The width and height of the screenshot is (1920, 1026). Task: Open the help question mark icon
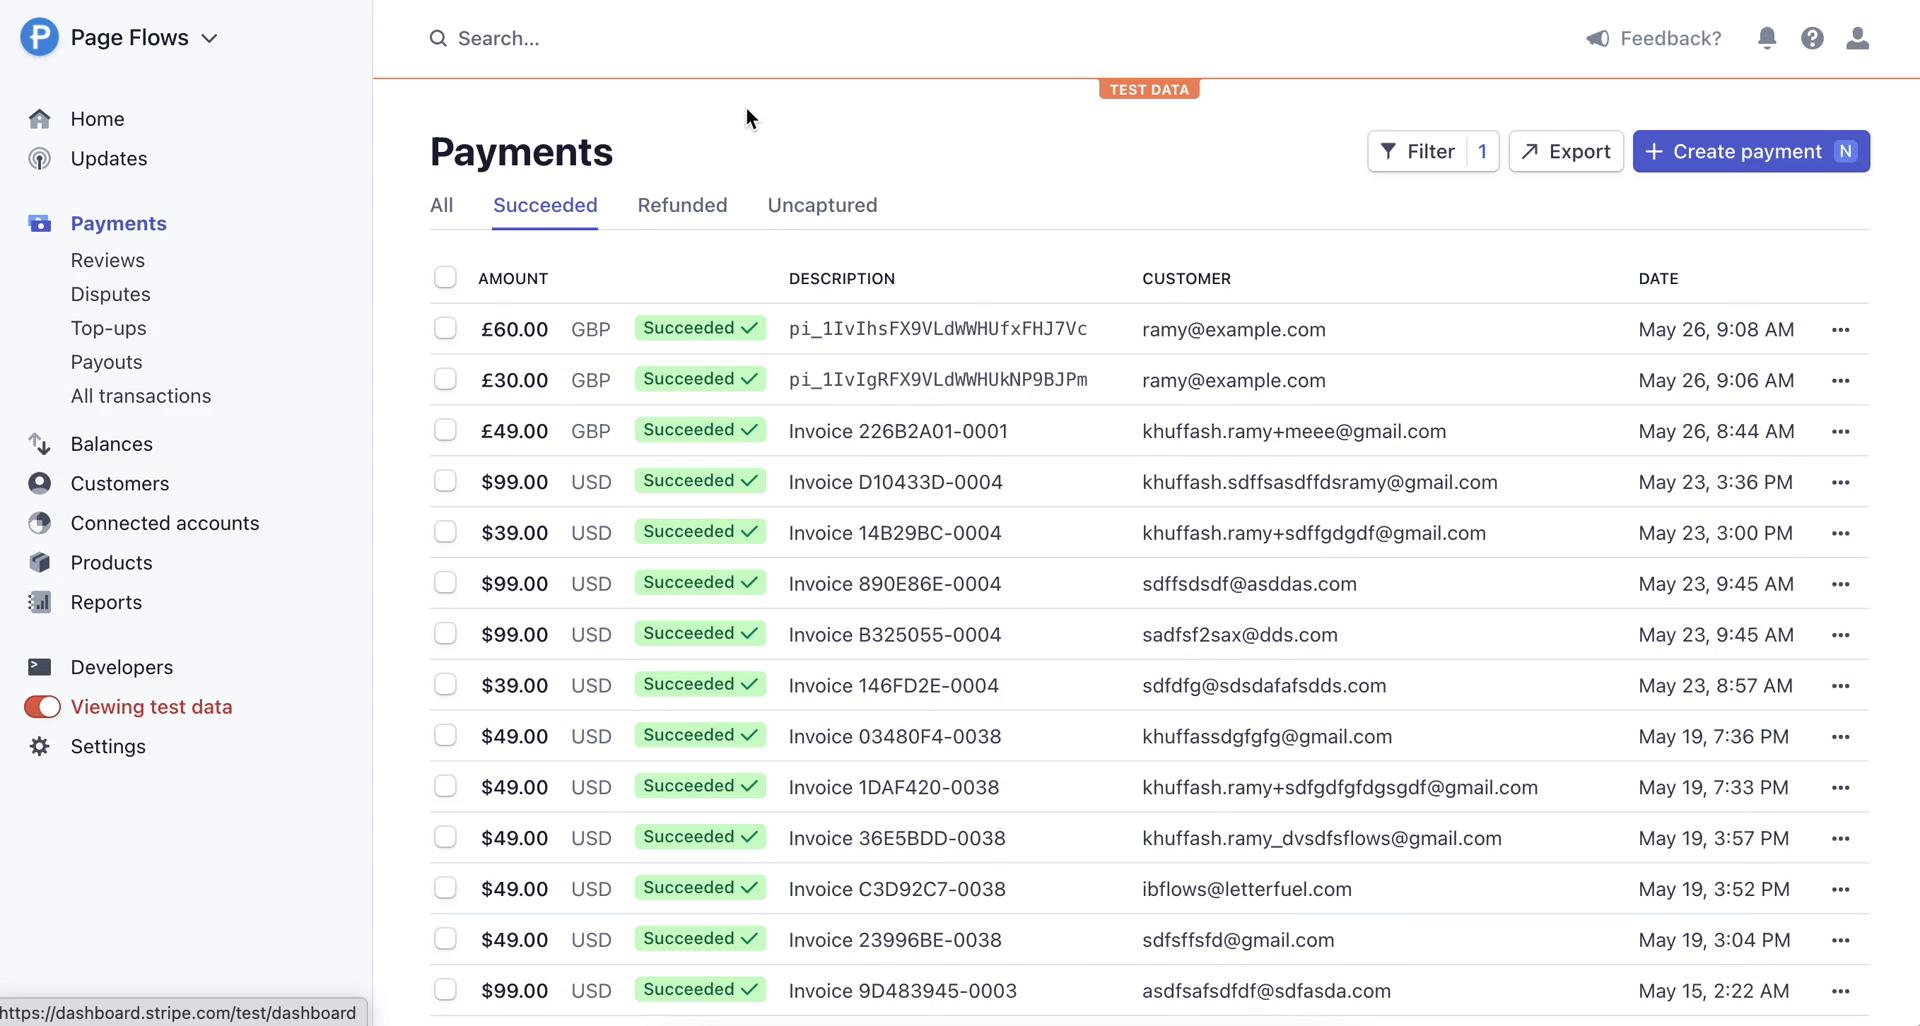[1812, 38]
